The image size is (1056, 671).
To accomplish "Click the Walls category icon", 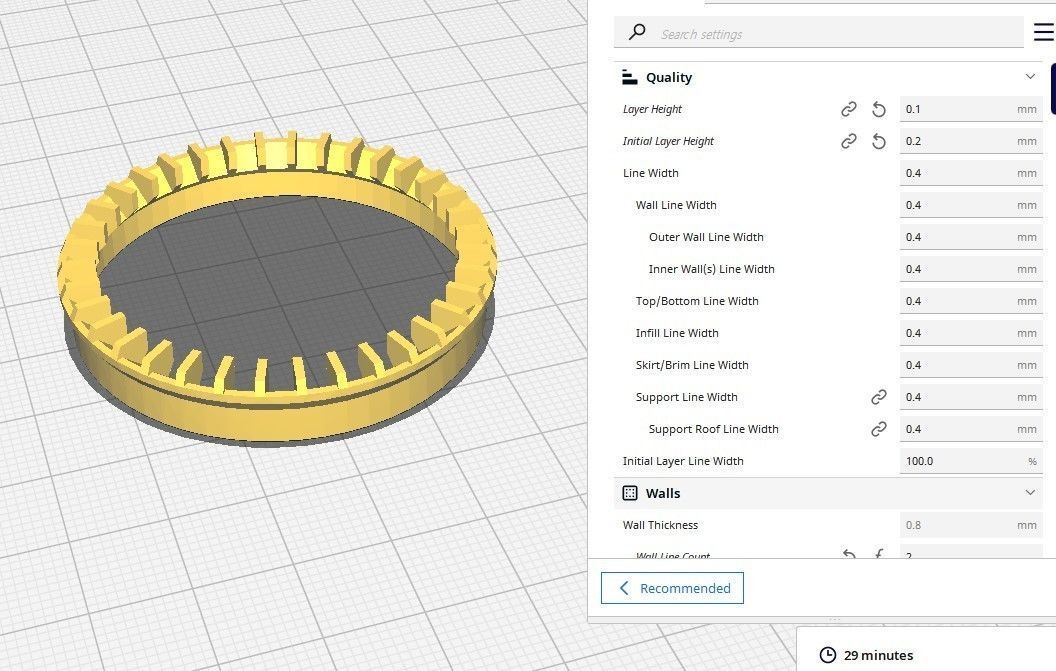I will [630, 493].
